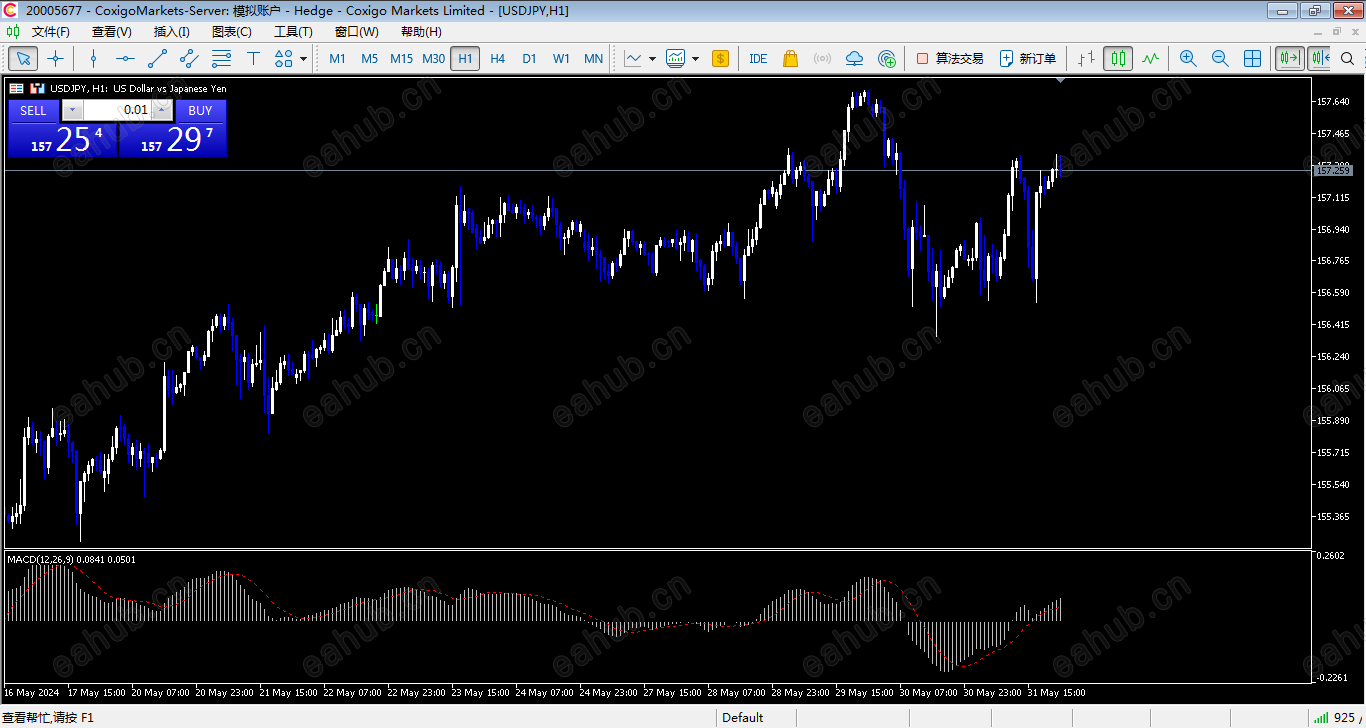Image resolution: width=1366 pixels, height=728 pixels.
Task: Open the 帮助(H) menu
Action: (x=420, y=31)
